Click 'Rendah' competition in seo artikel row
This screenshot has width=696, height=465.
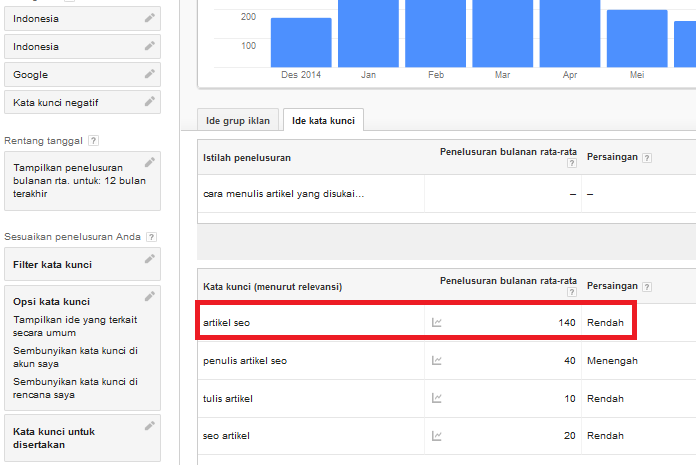pyautogui.click(x=605, y=436)
